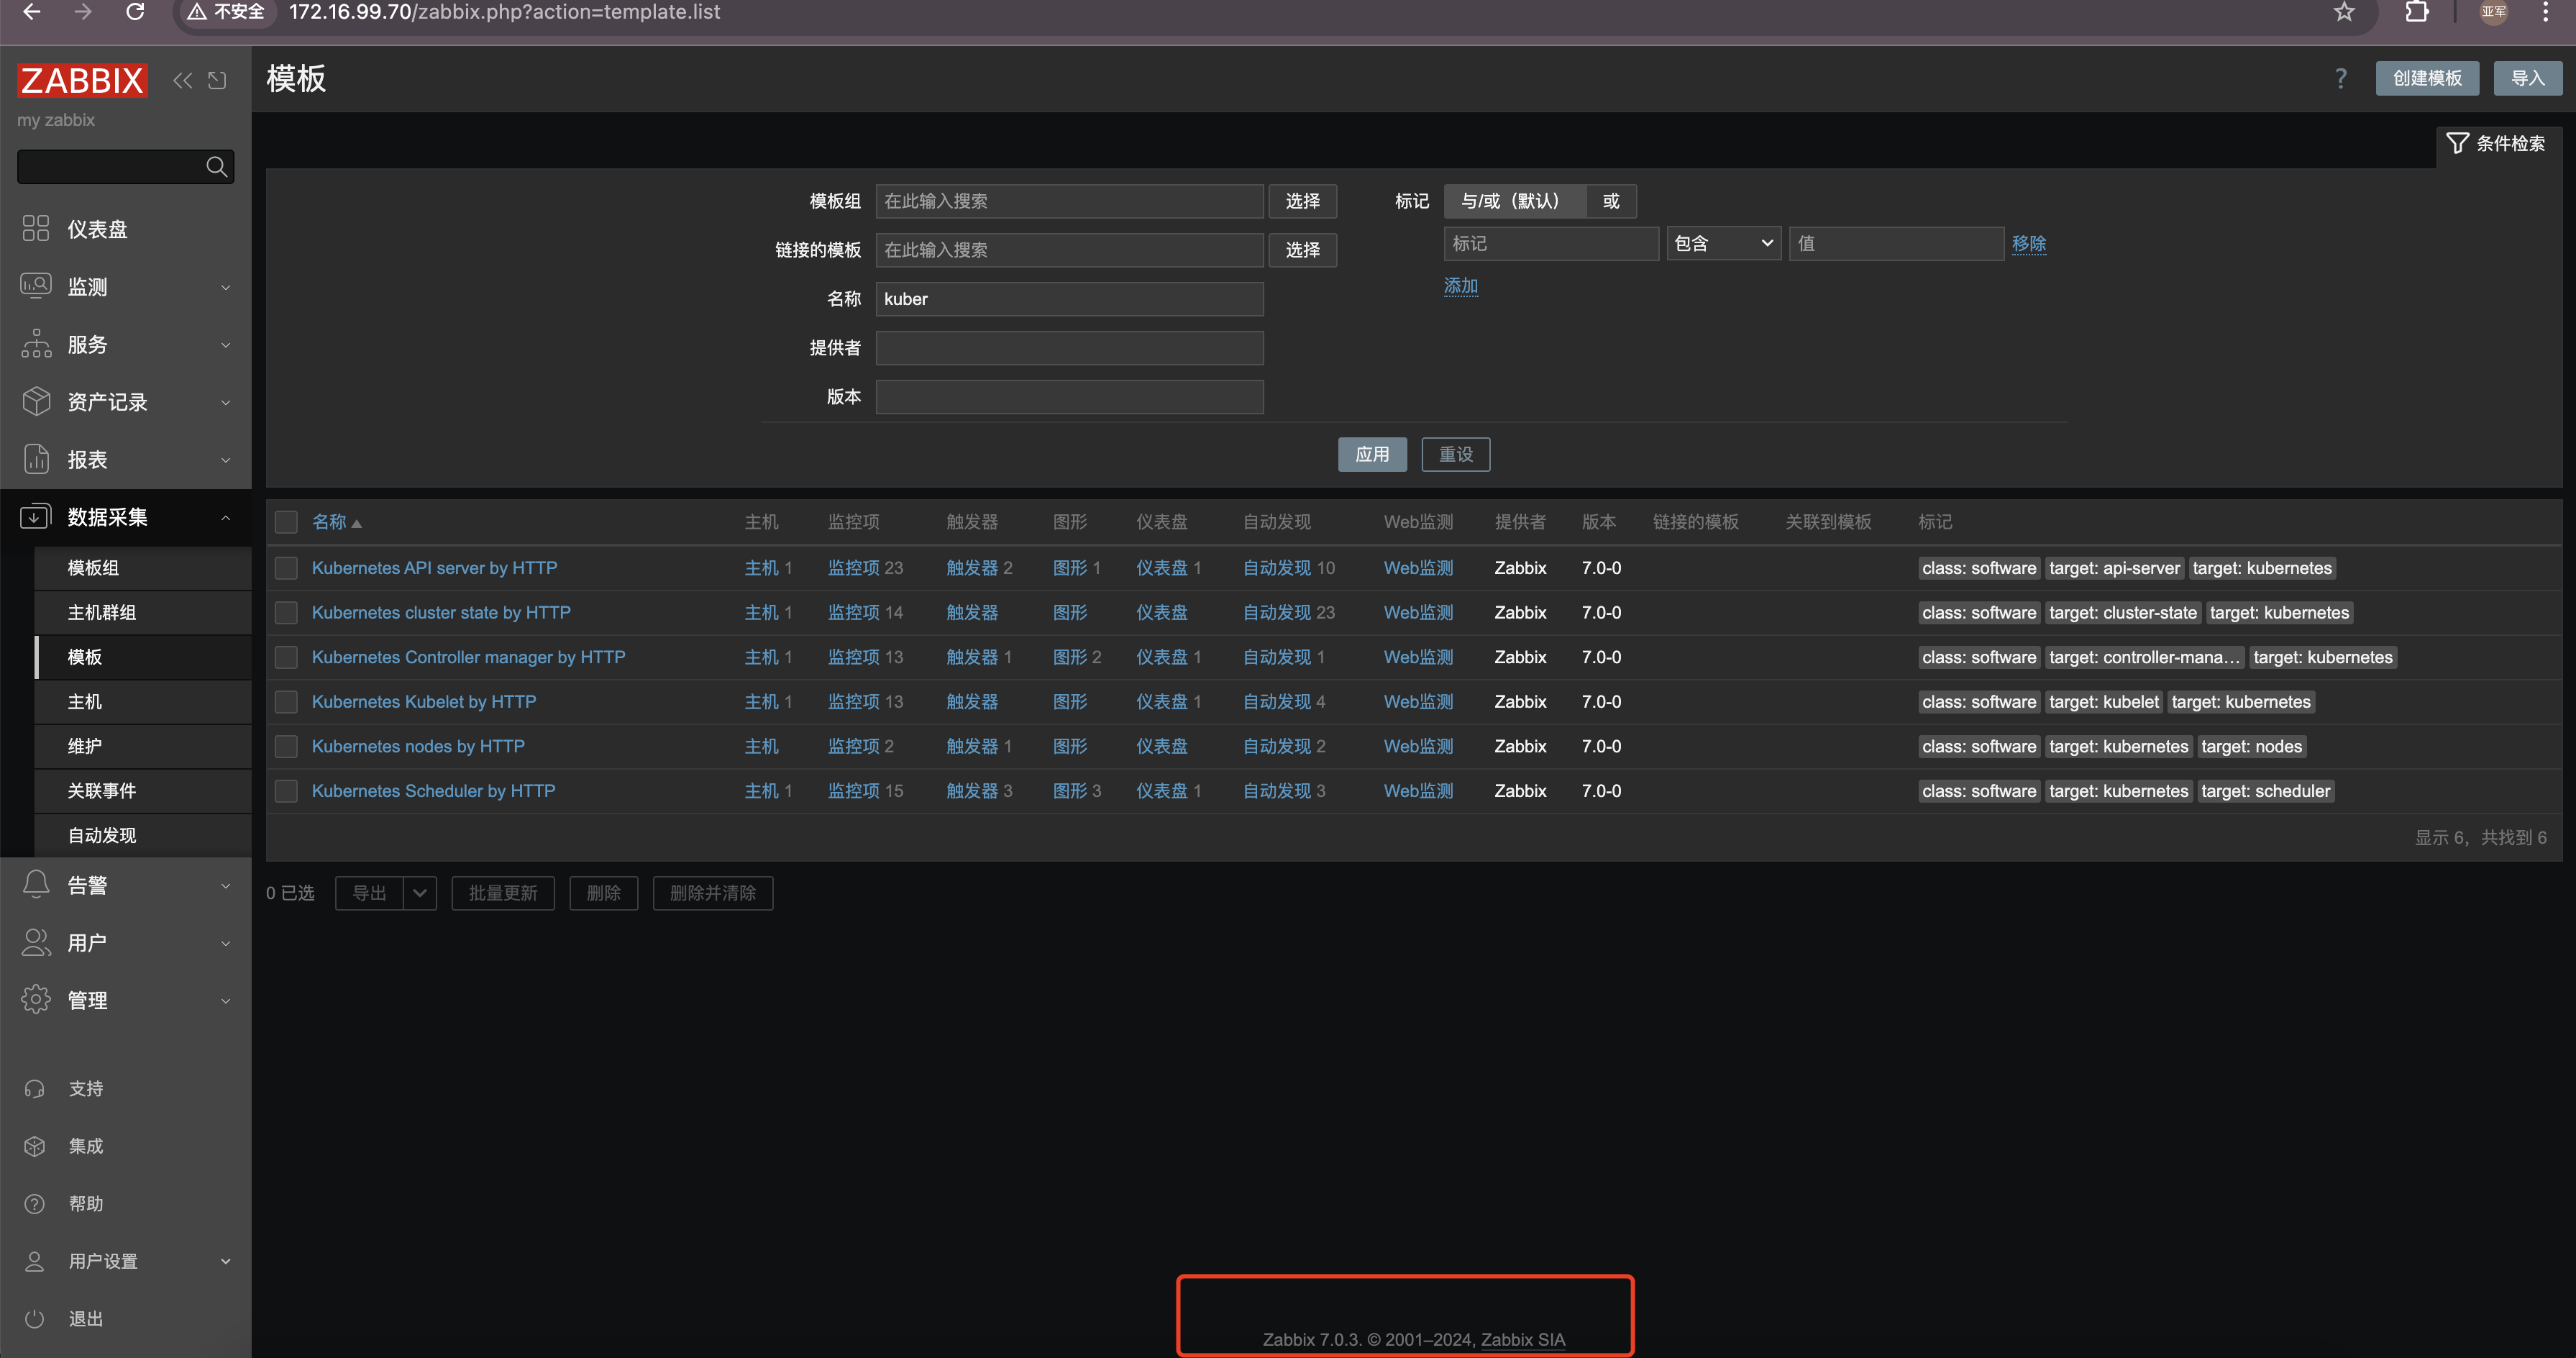Select the 退出 logout sidebar icon
This screenshot has width=2576, height=1358.
click(x=36, y=1318)
